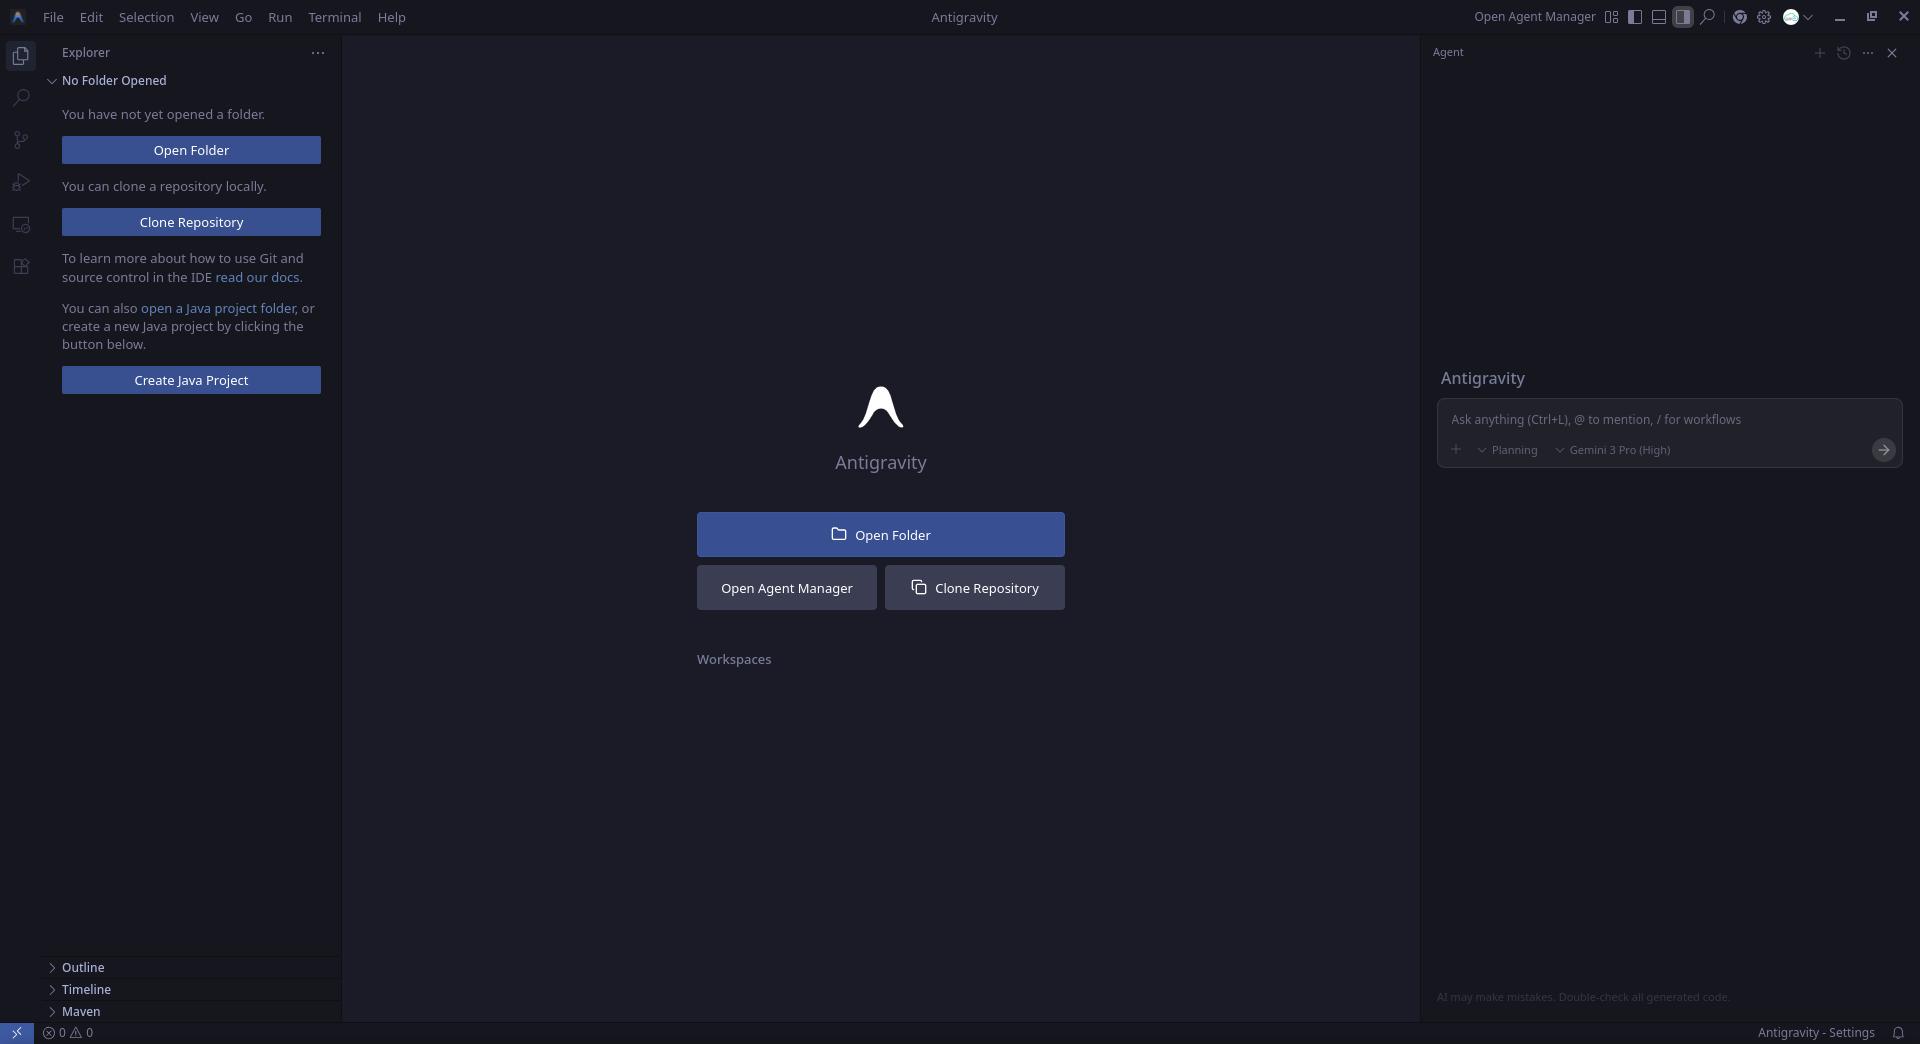Open agent conversation history
This screenshot has height=1044, width=1920.
pos(1844,53)
